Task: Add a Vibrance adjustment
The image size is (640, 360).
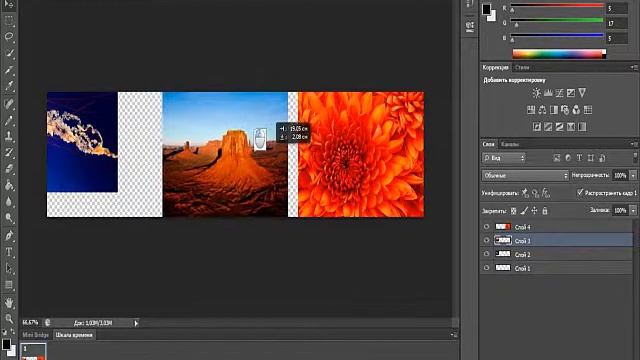Action: 582,93
